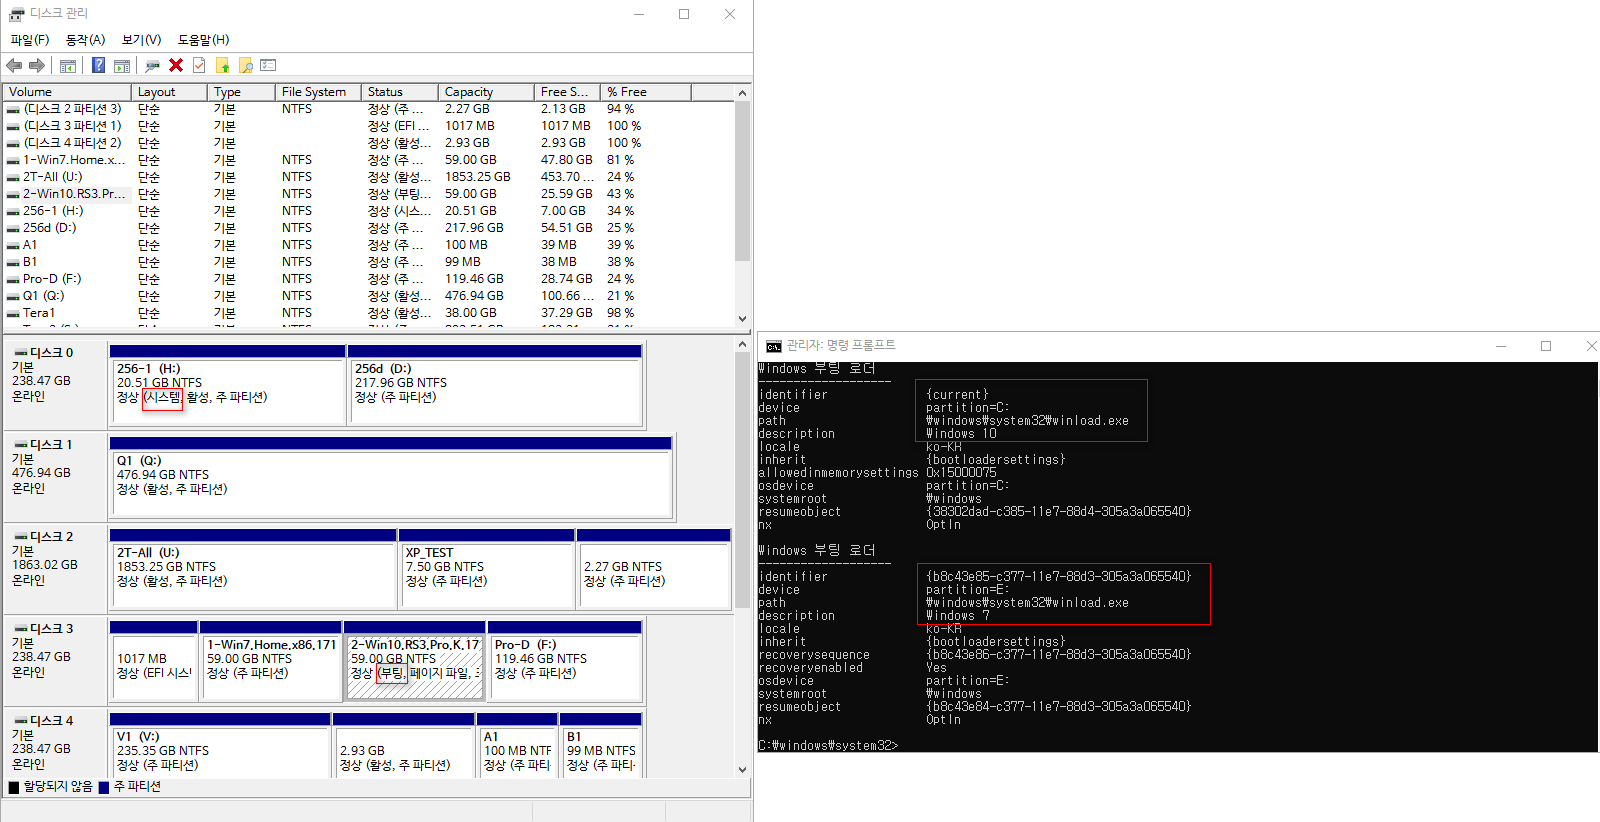Click the drive icon beside 2T-All (U:) row
This screenshot has height=822, width=1600.
click(13, 177)
